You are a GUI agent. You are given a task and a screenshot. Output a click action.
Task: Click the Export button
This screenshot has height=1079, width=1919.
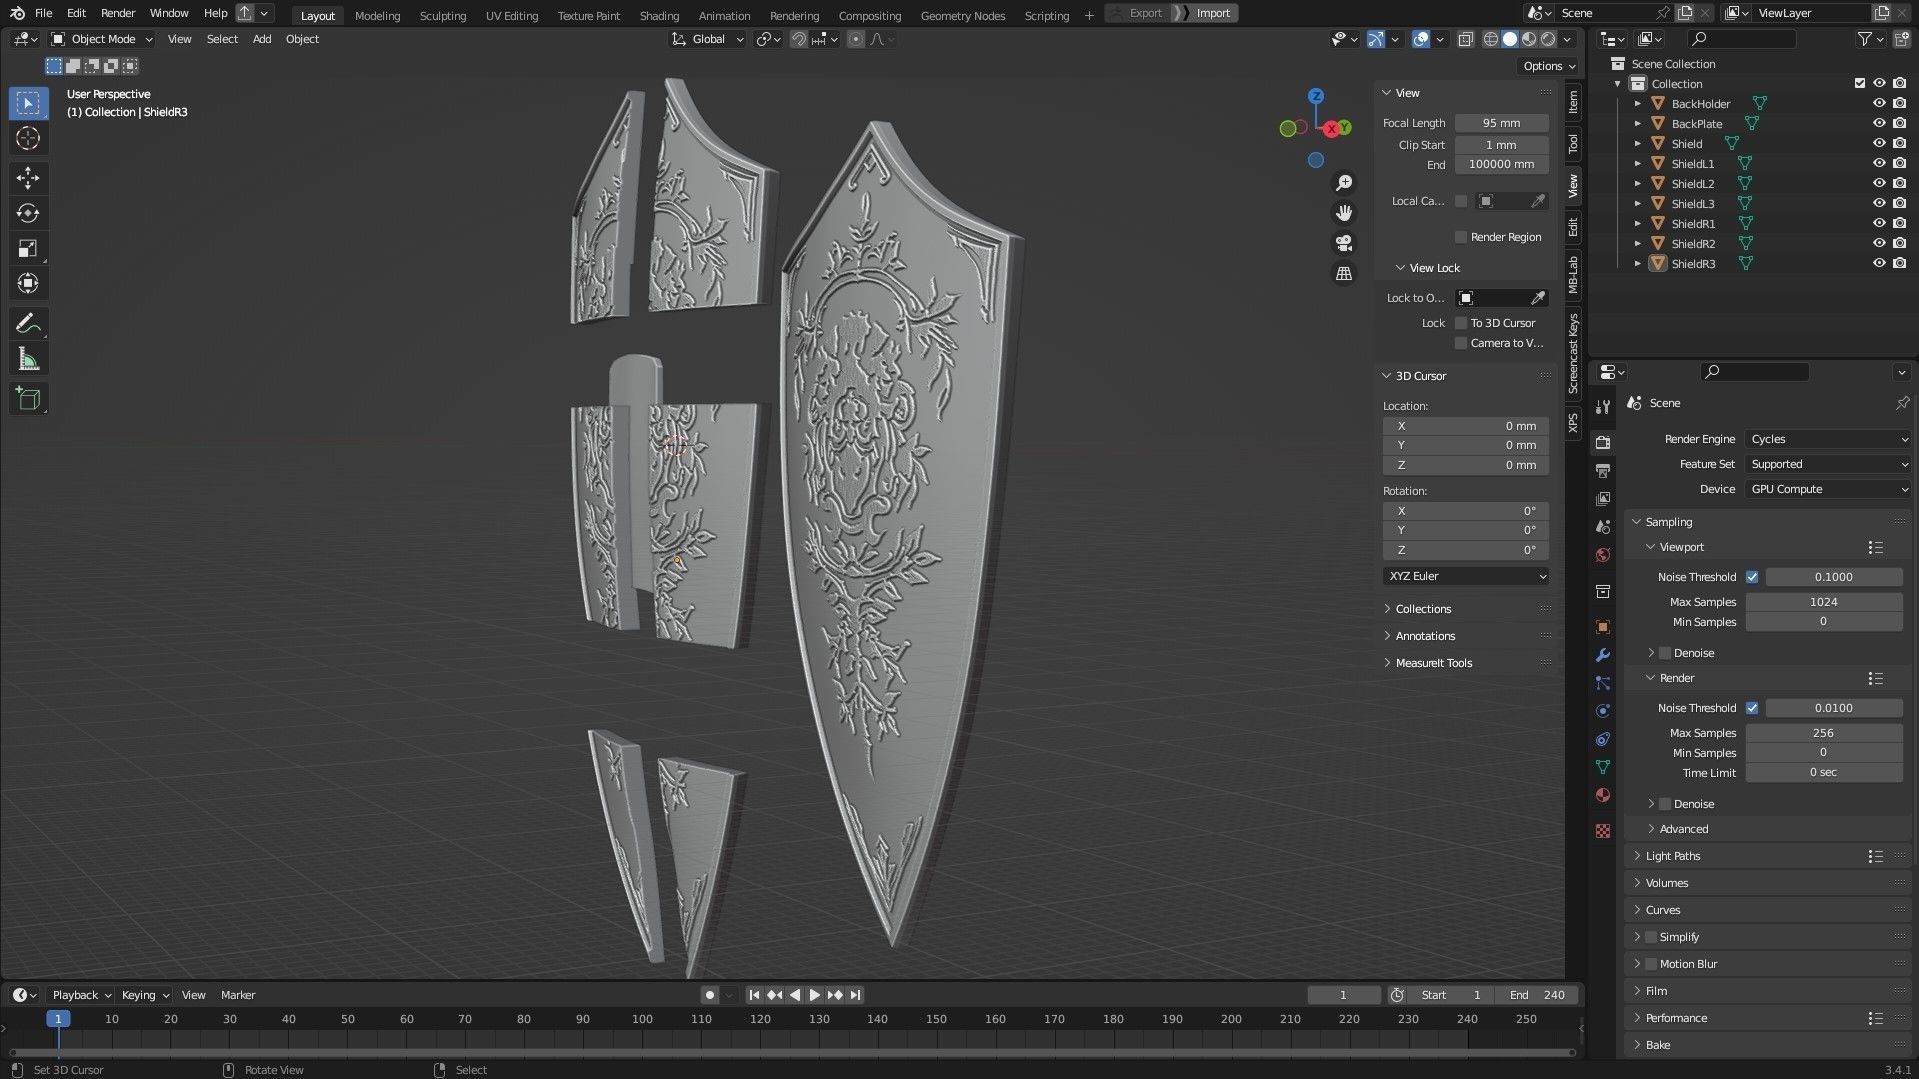pos(1145,13)
